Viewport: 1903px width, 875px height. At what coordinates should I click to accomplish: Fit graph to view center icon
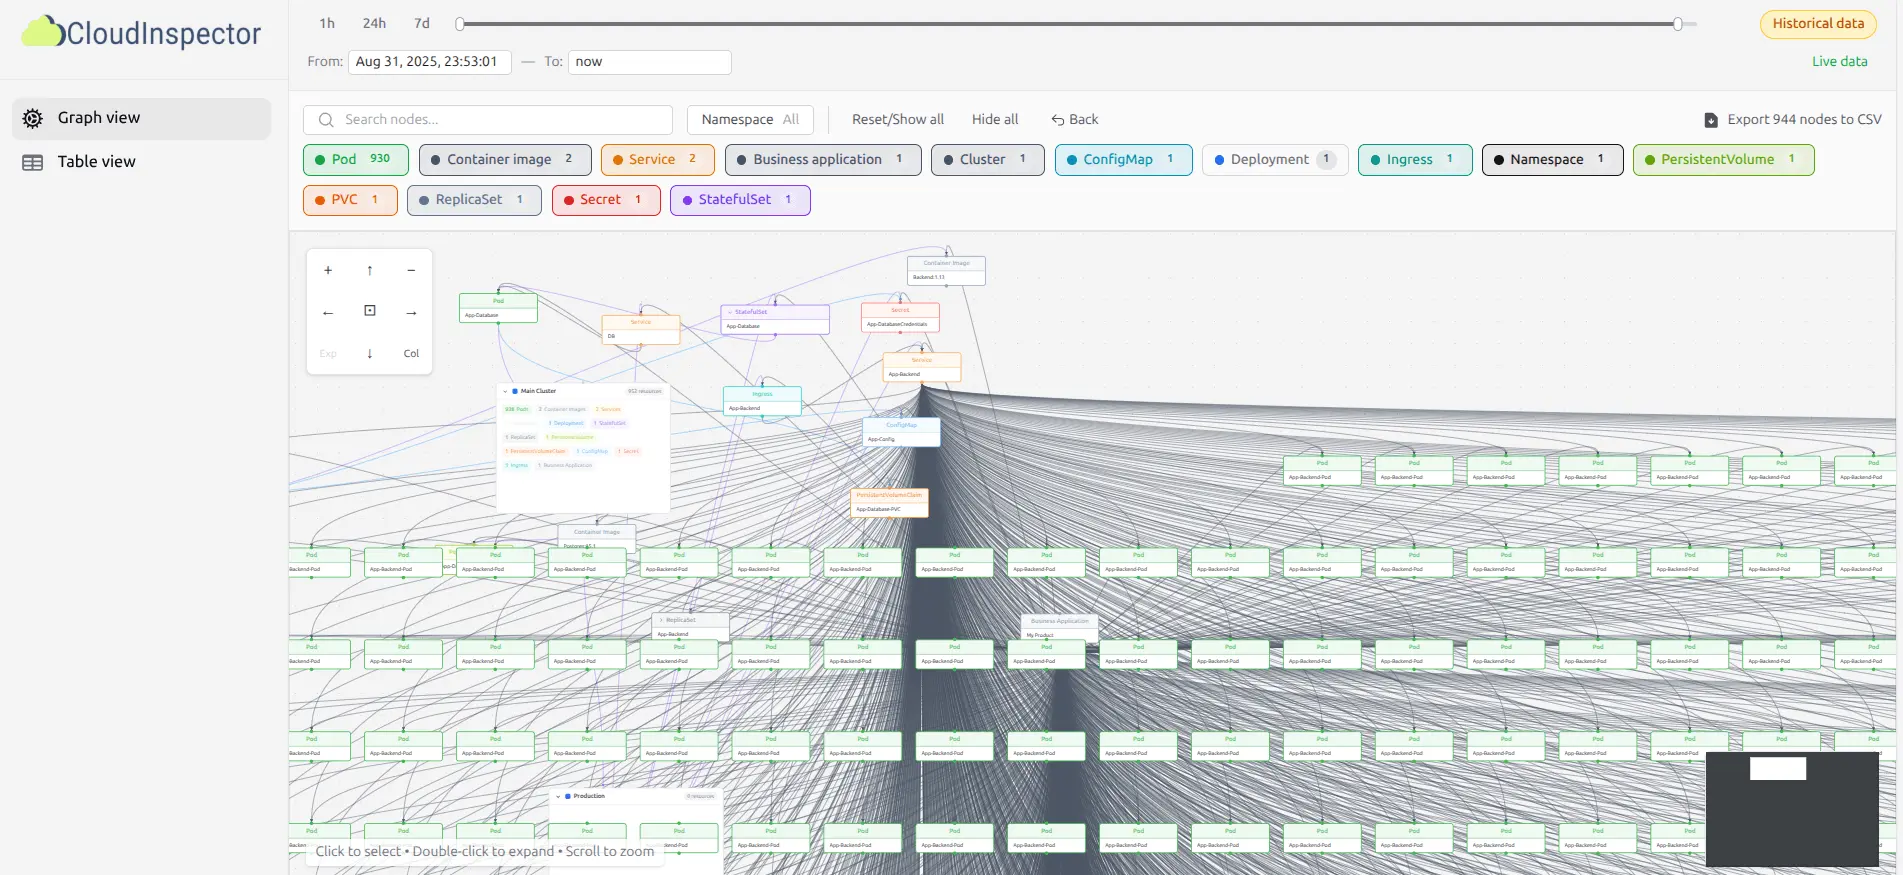[x=370, y=311]
